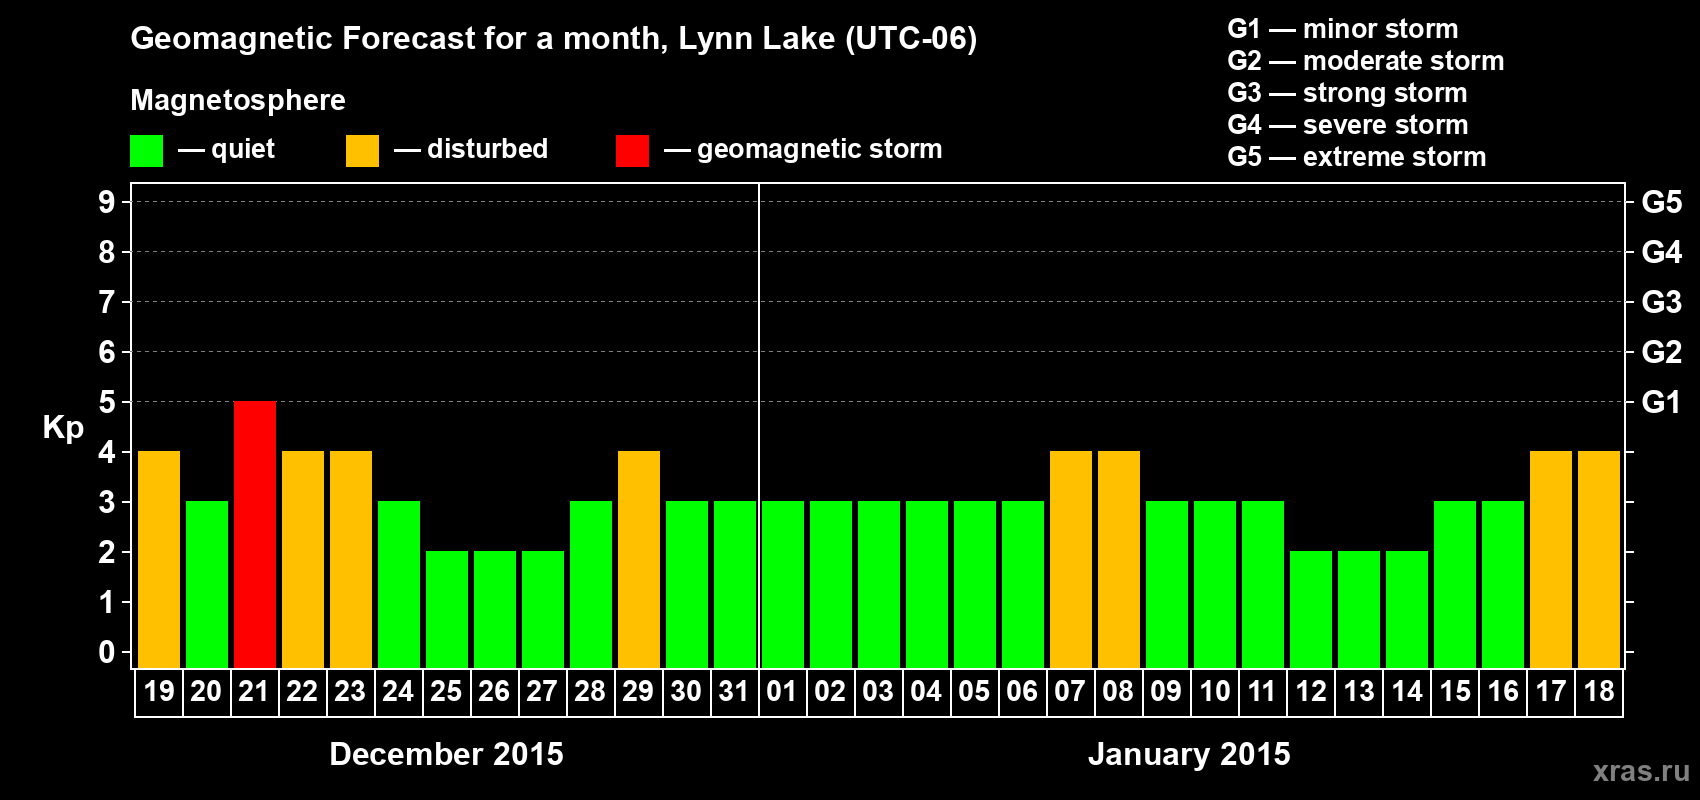The image size is (1700, 800).
Task: Click the date label 30 on the axis
Action: click(687, 691)
